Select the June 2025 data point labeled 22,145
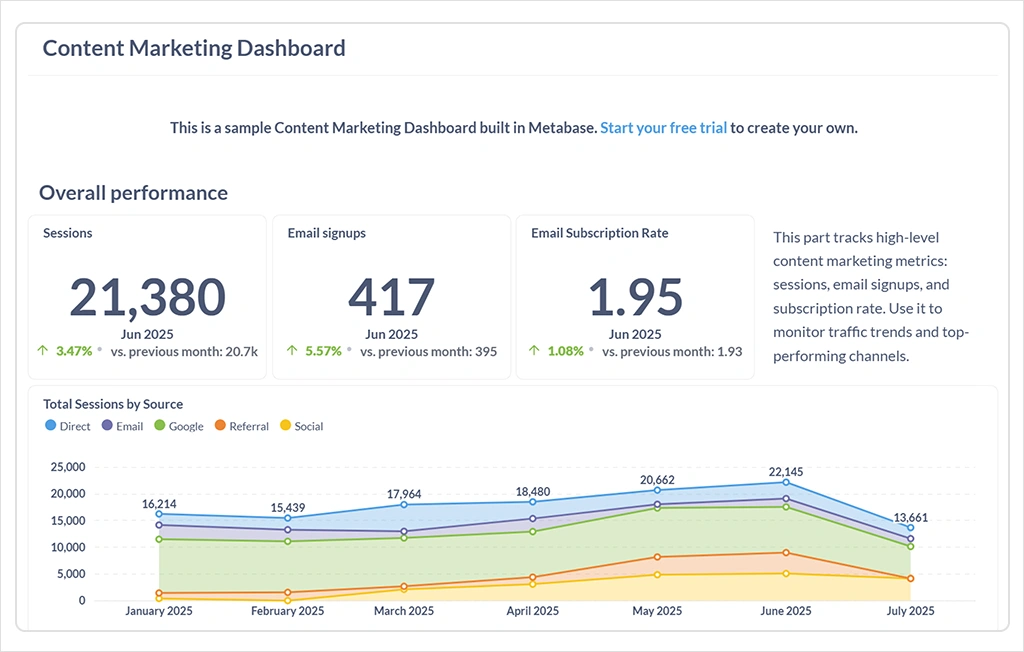This screenshot has width=1024, height=652. pyautogui.click(x=786, y=482)
